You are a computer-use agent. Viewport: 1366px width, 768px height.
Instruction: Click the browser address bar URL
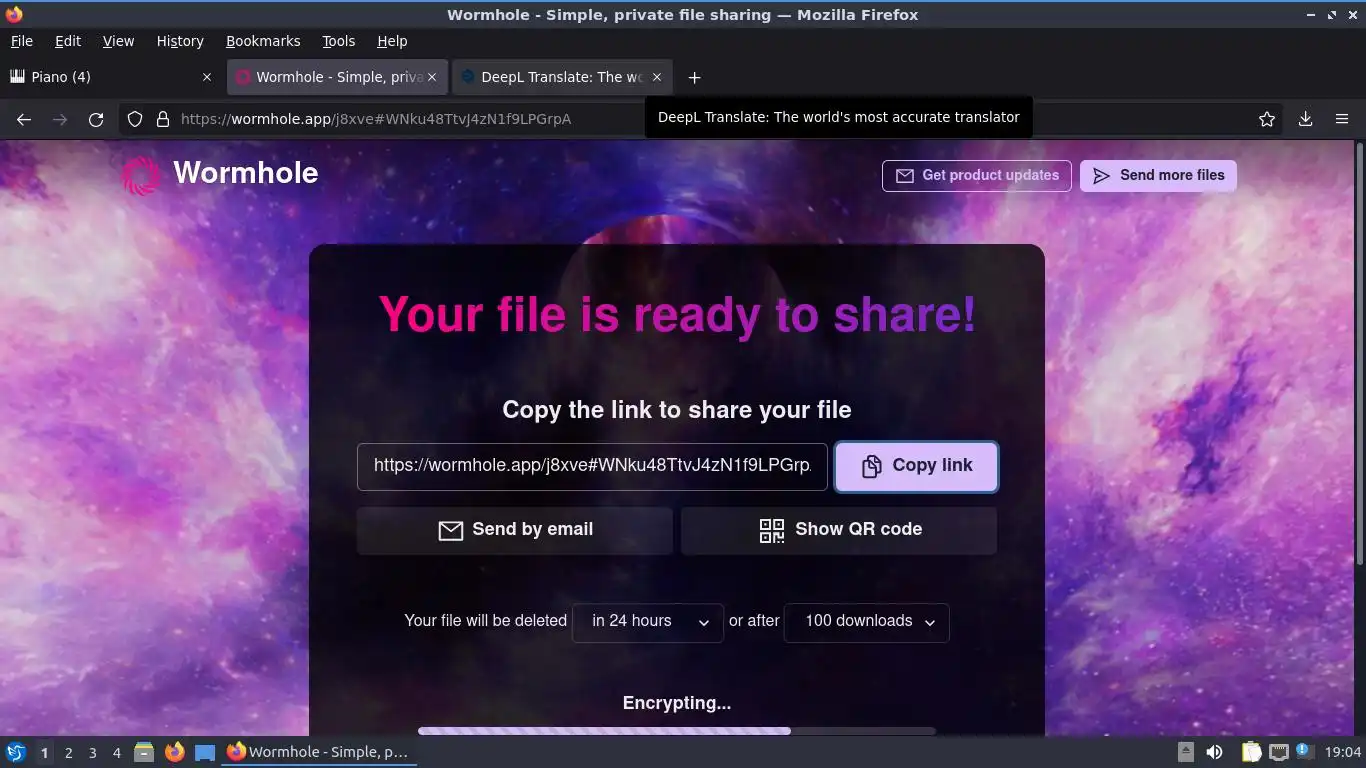[376, 119]
